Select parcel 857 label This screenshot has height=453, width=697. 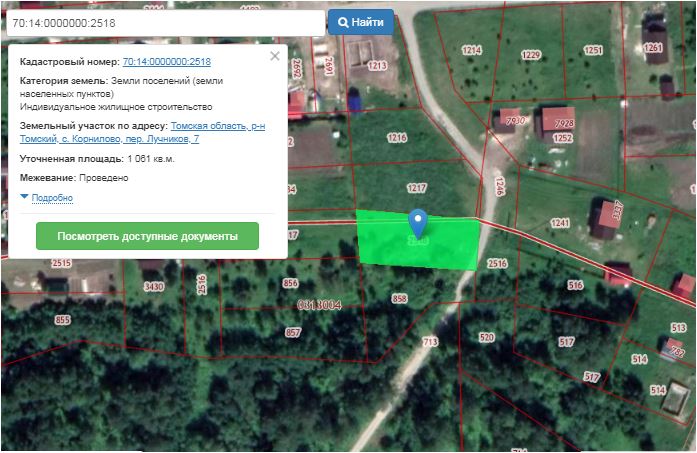point(293,332)
